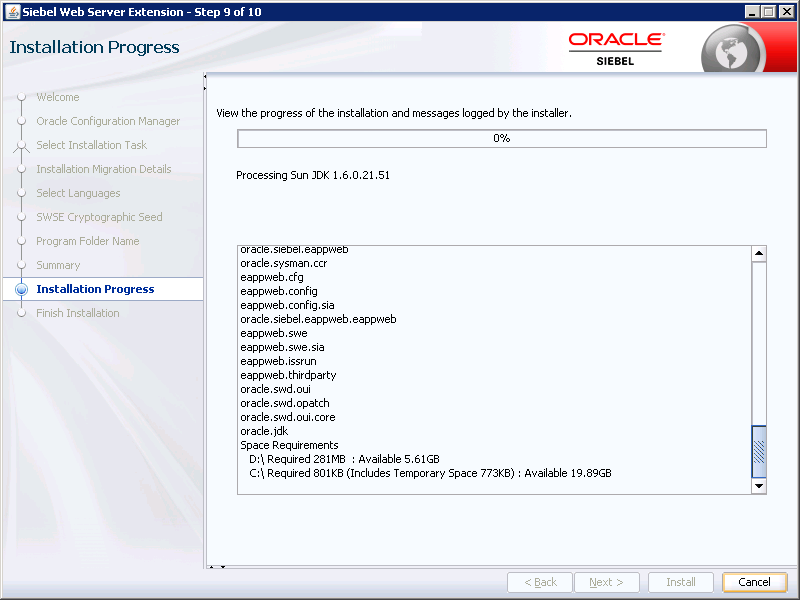The width and height of the screenshot is (800, 600).
Task: Click the bottom splitter arrows
Action: point(217,566)
